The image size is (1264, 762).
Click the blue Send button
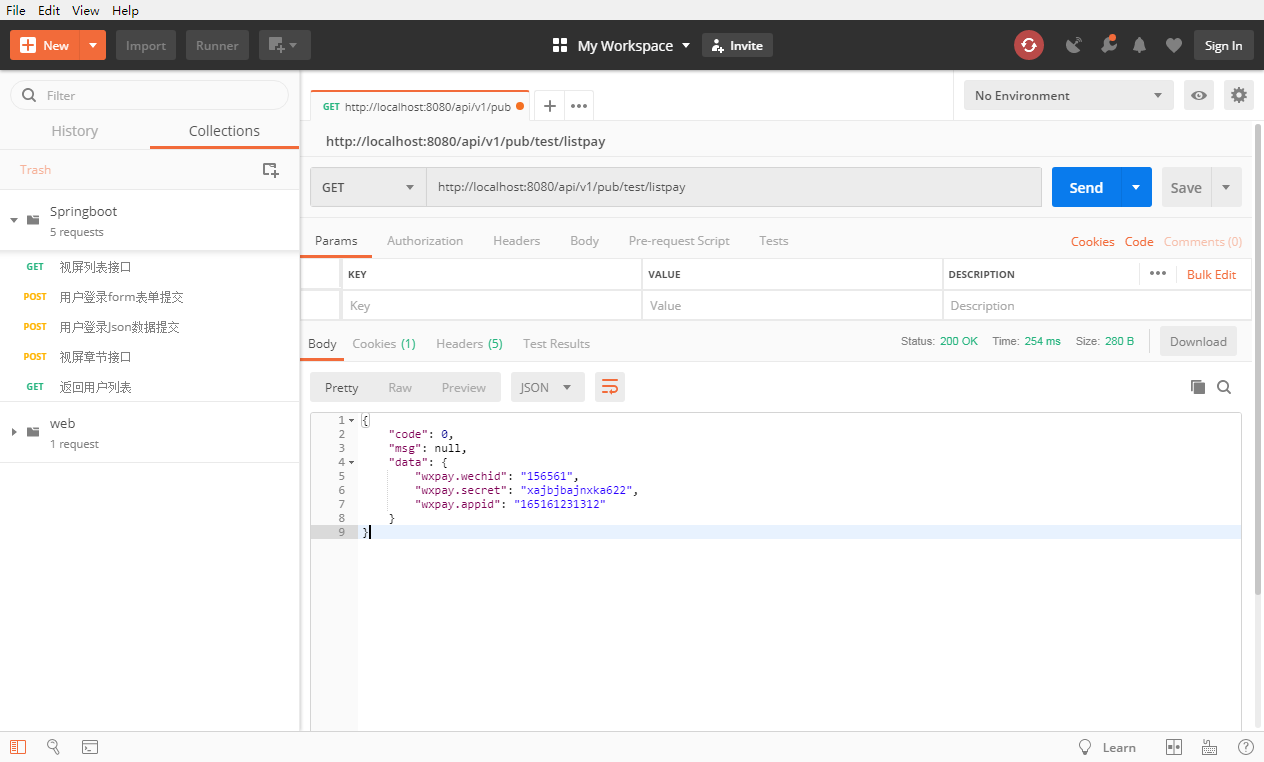click(1086, 187)
